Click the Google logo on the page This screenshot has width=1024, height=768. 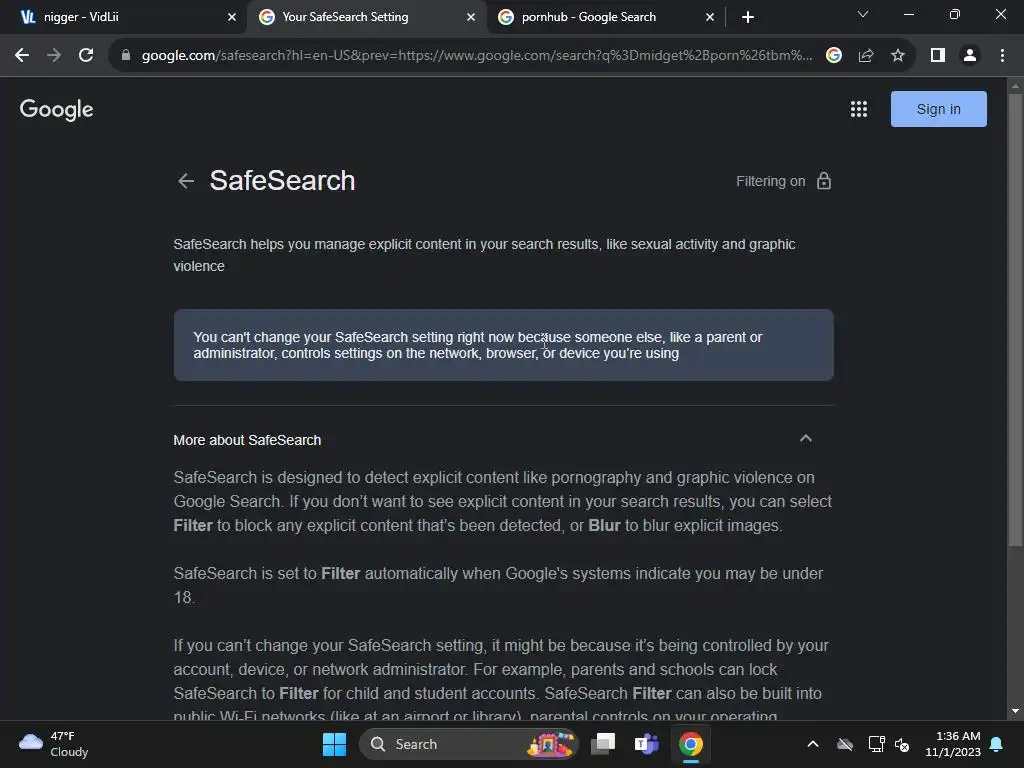point(56,110)
